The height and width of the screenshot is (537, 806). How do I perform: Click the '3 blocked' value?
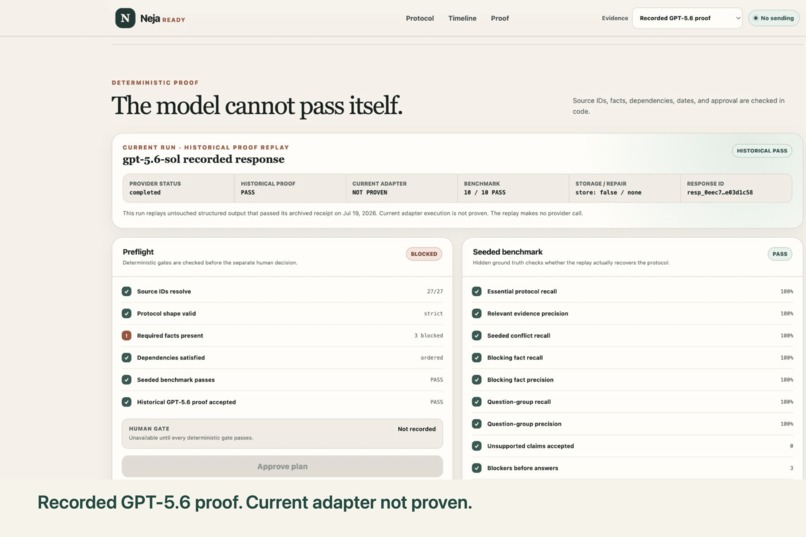pyautogui.click(x=429, y=336)
